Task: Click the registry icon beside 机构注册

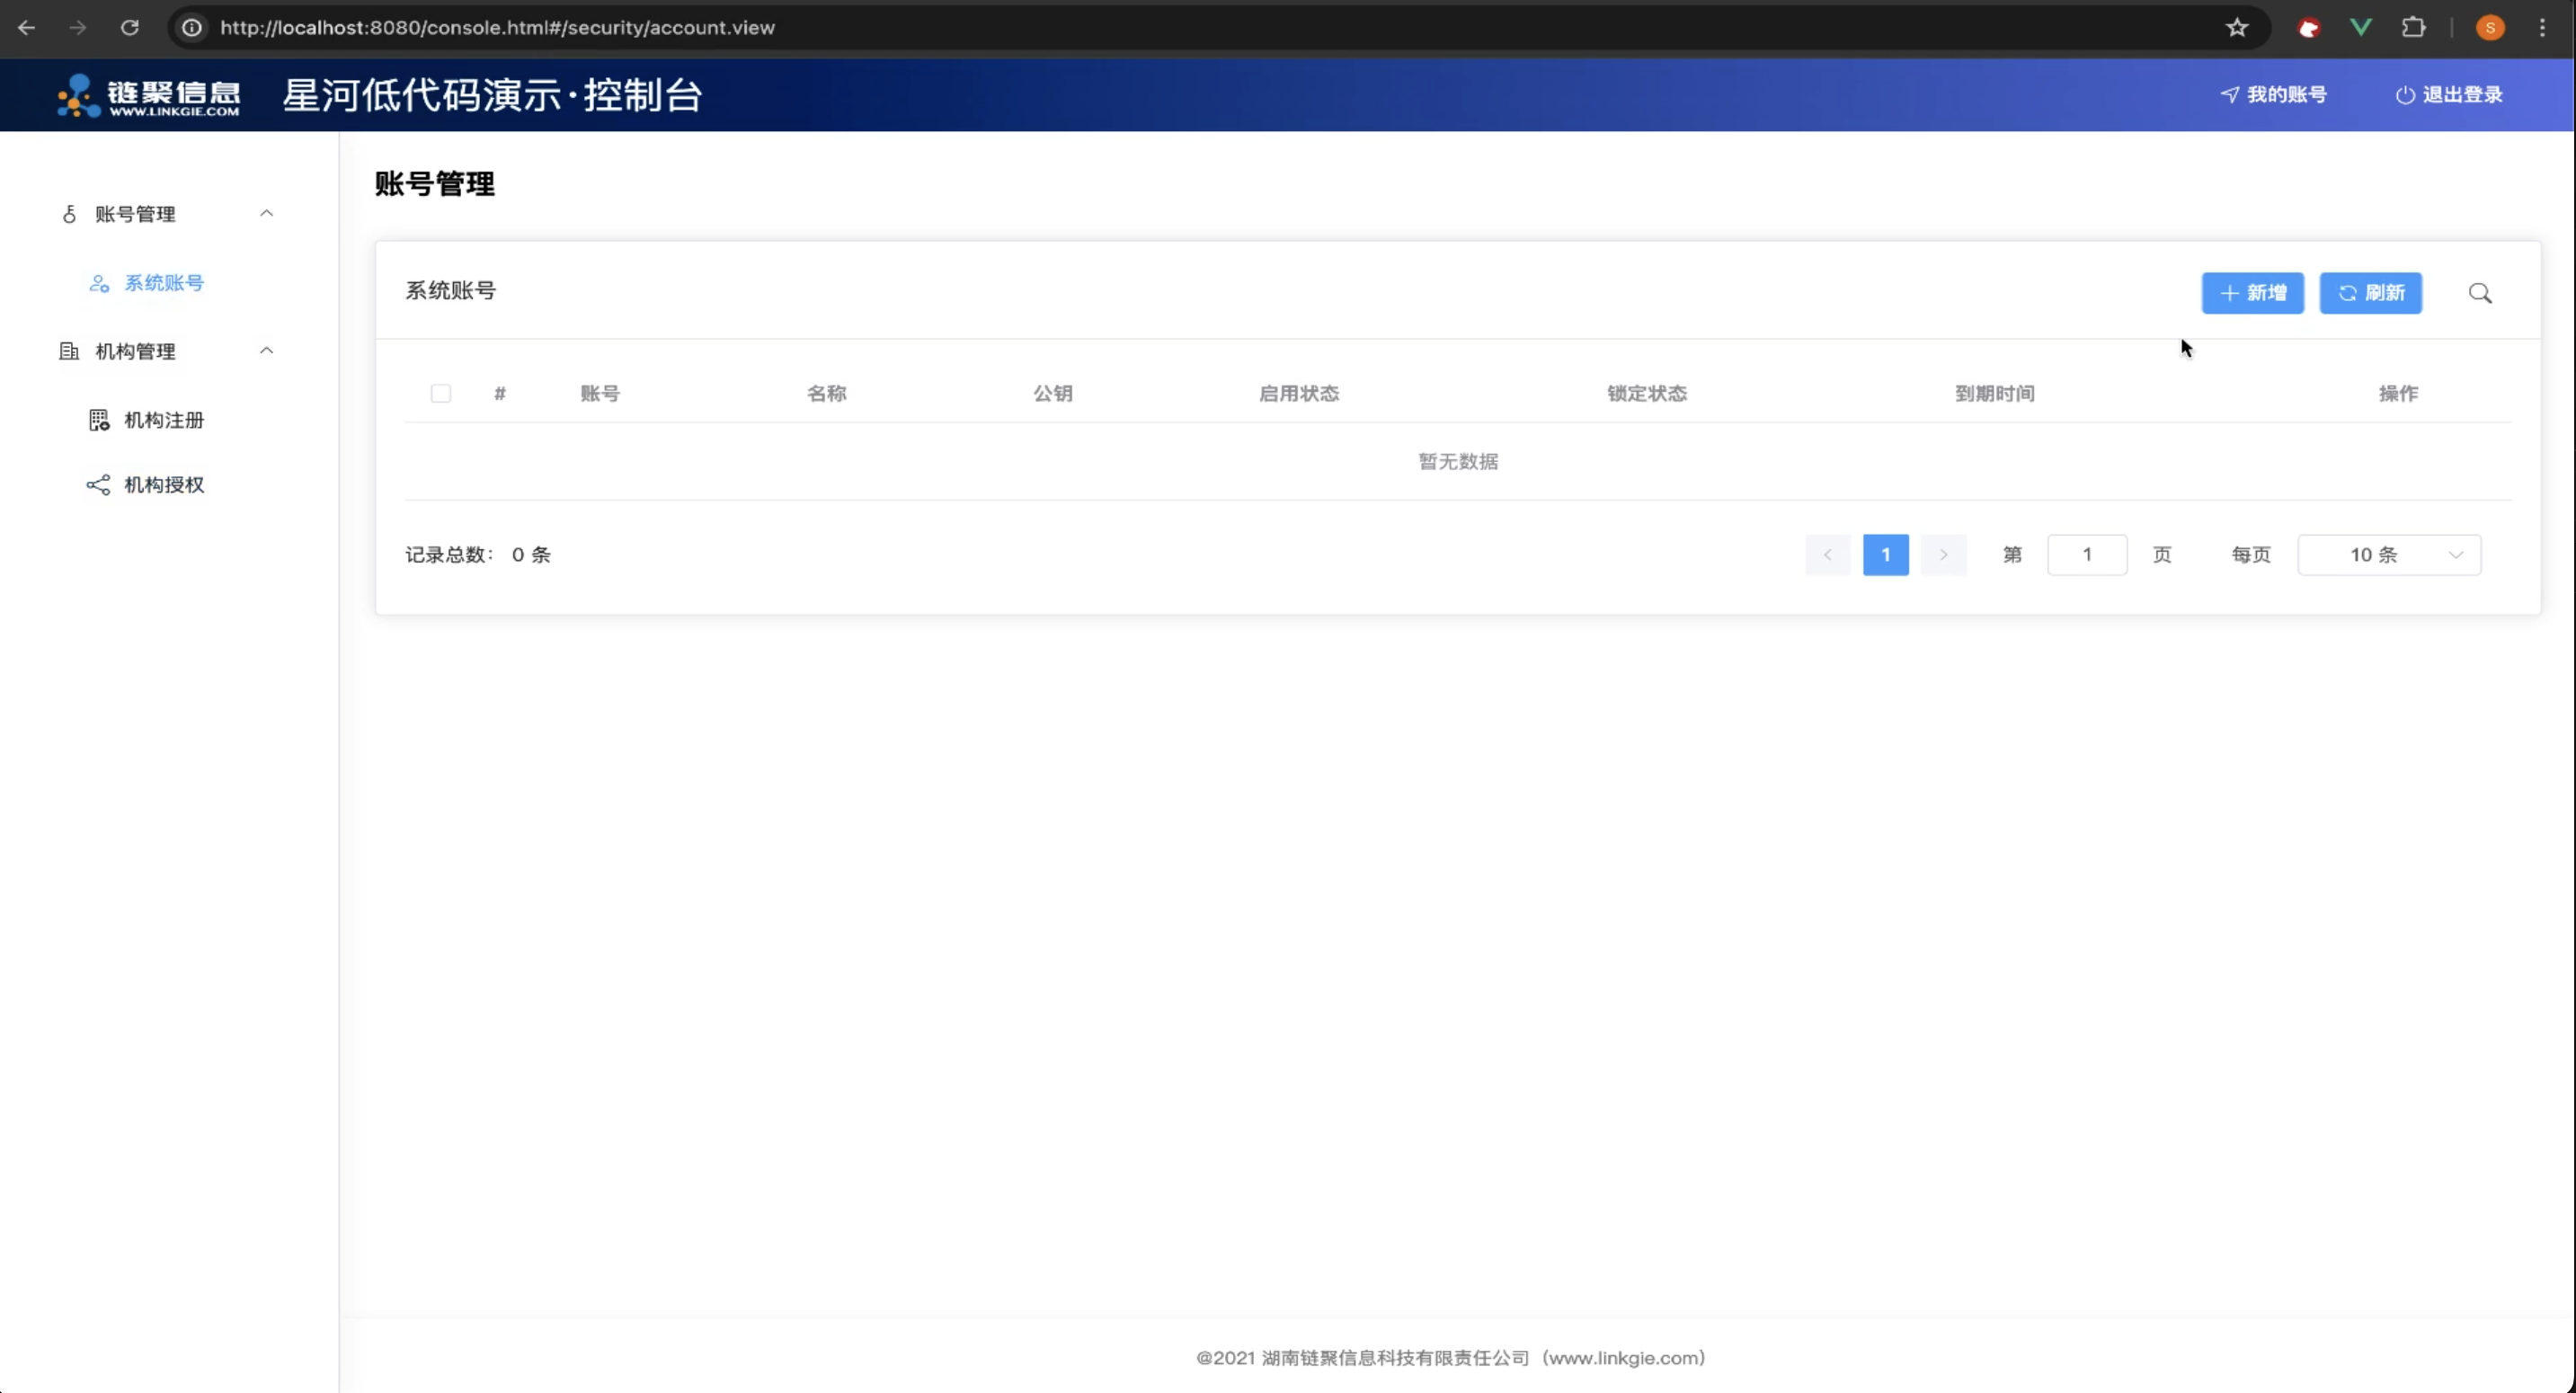Action: (x=99, y=420)
